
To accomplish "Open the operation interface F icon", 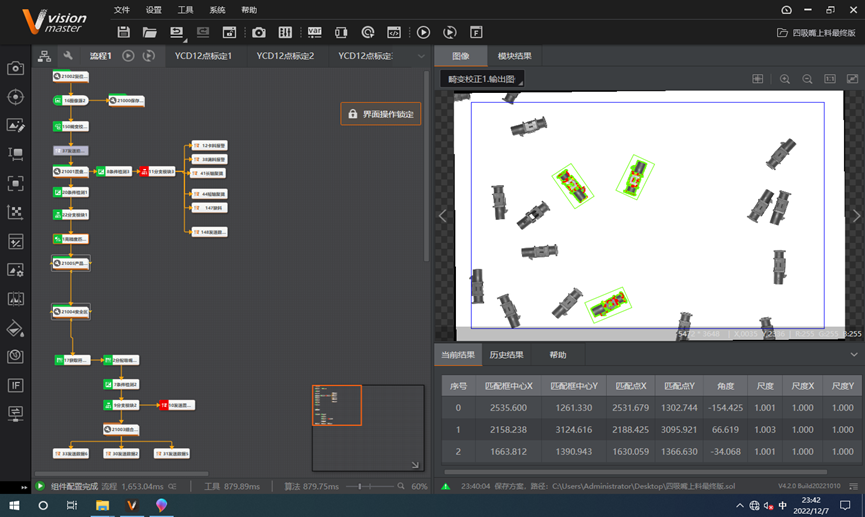I will pyautogui.click(x=476, y=33).
